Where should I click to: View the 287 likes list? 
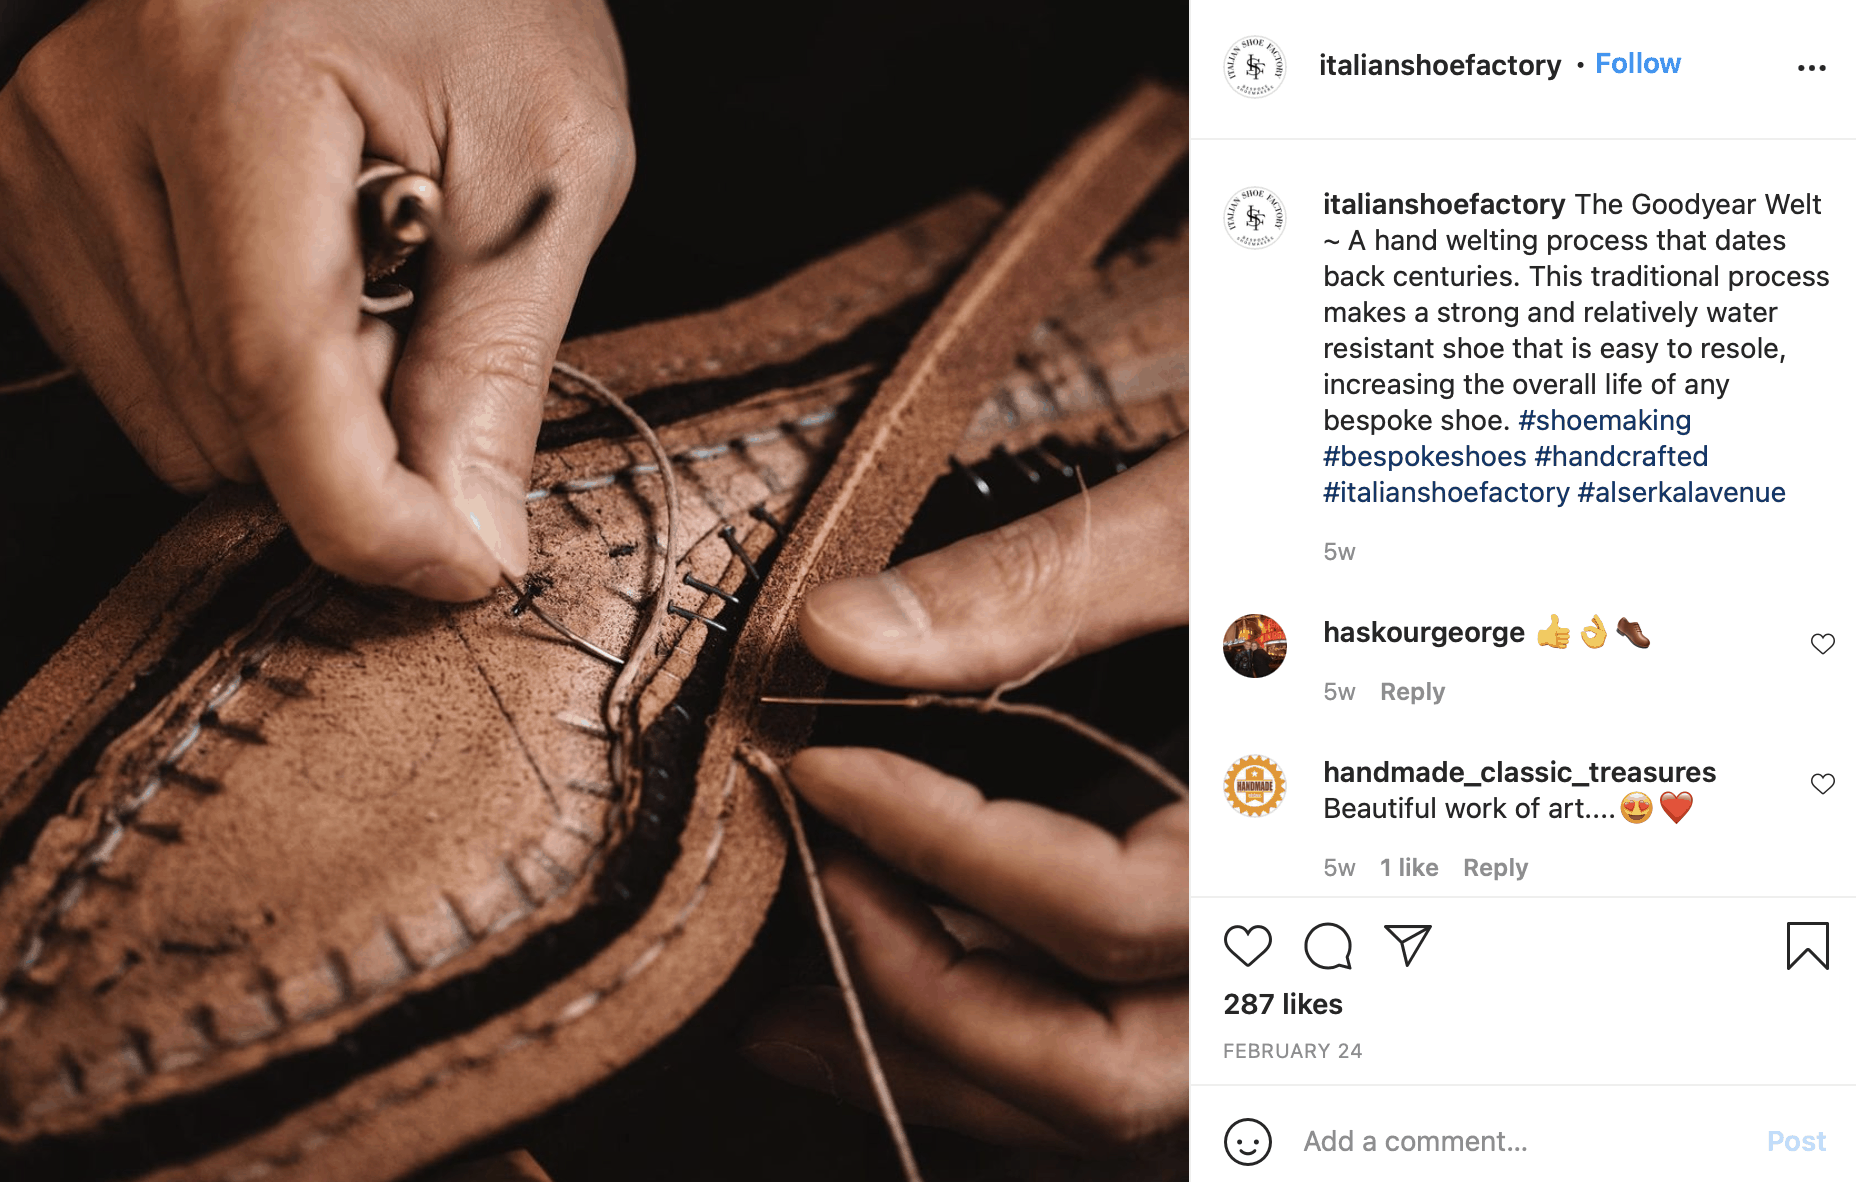[1283, 1004]
